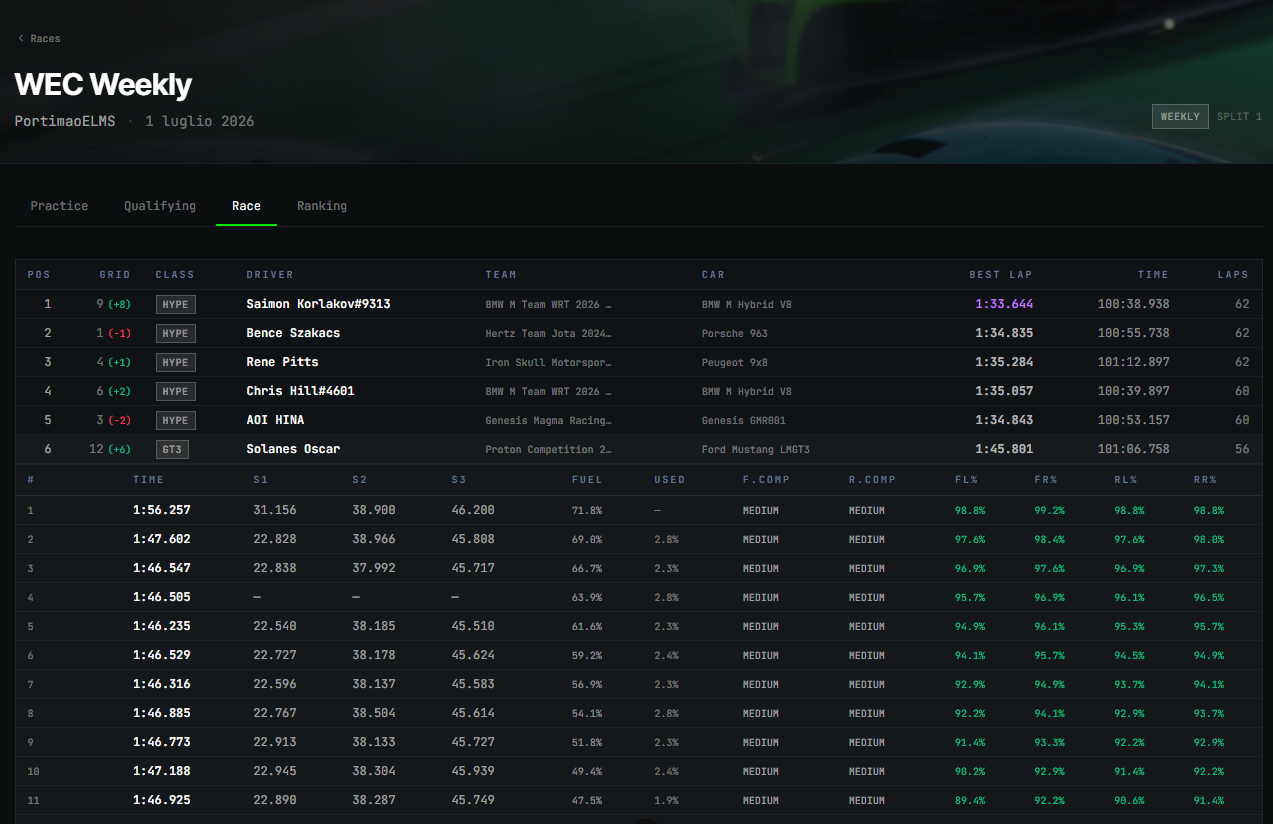Click RR% value 91.4%
Viewport: 1273px width, 824px height.
[1209, 800]
